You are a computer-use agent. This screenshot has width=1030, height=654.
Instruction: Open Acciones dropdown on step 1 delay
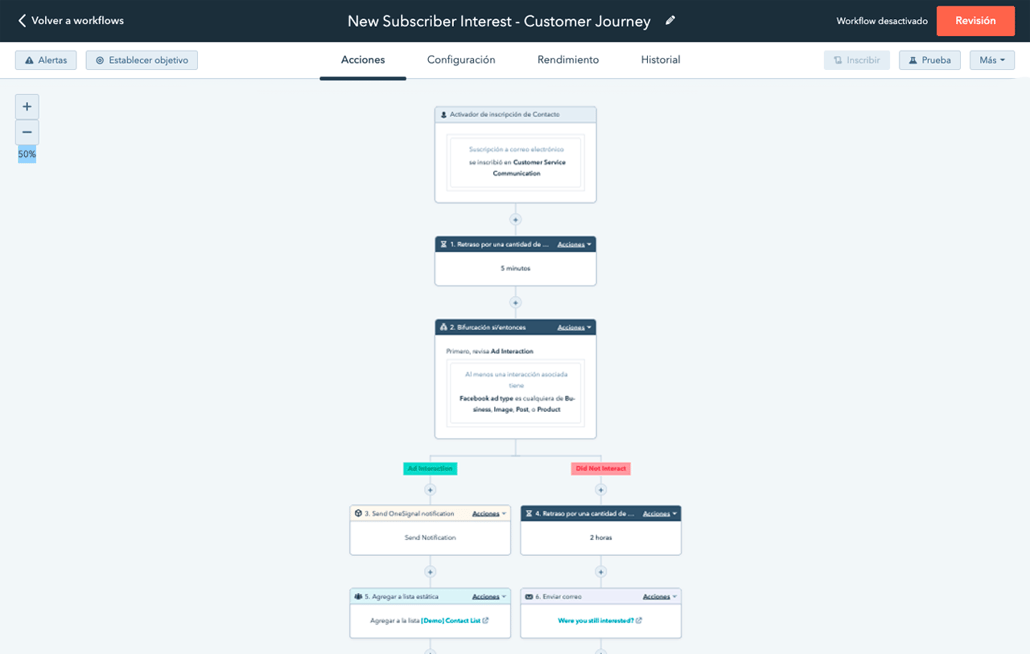coord(574,244)
